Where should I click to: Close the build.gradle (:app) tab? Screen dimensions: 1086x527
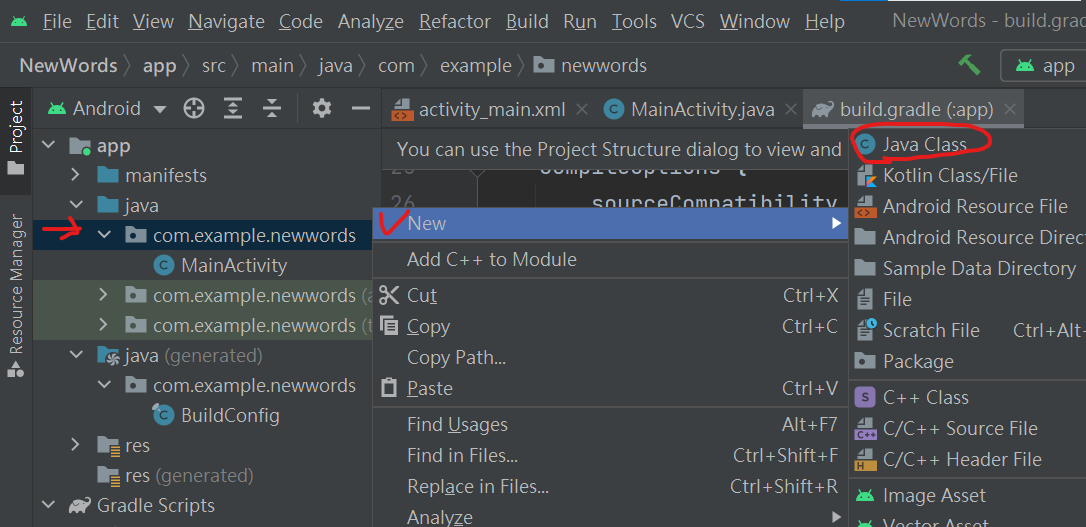pos(1010,109)
